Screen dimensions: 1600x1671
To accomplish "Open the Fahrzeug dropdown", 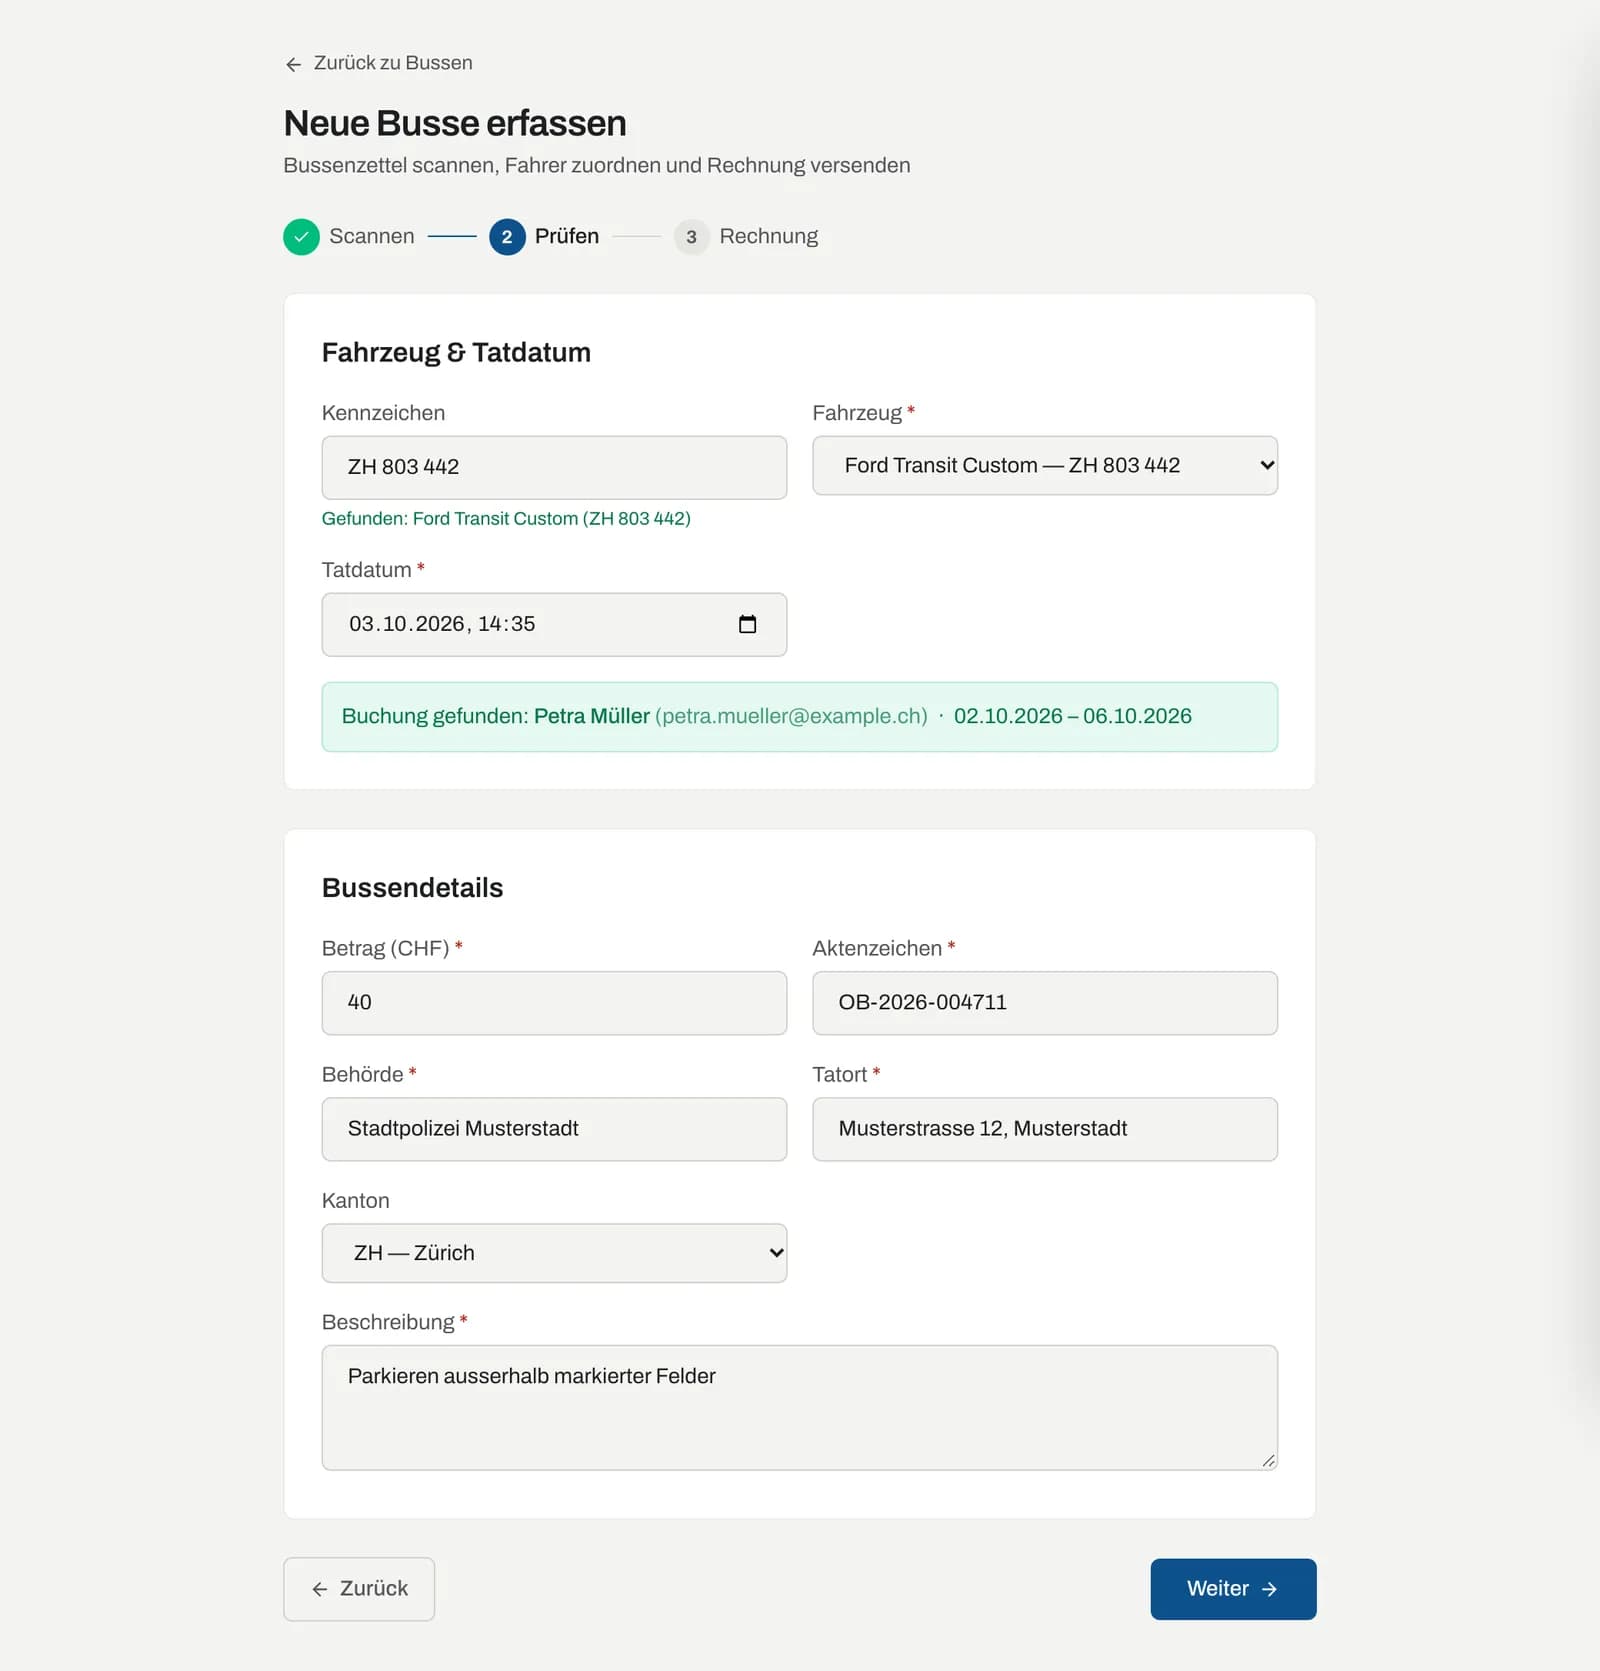I will 1045,465.
